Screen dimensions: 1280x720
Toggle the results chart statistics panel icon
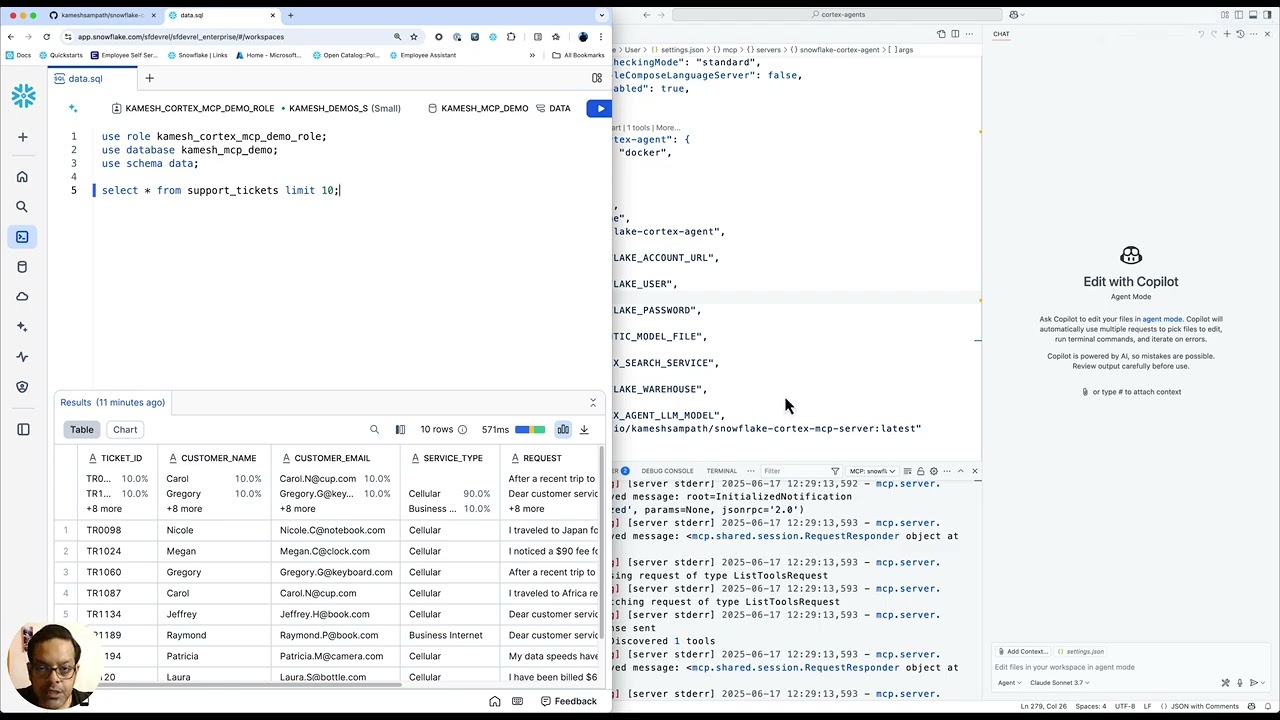click(563, 430)
